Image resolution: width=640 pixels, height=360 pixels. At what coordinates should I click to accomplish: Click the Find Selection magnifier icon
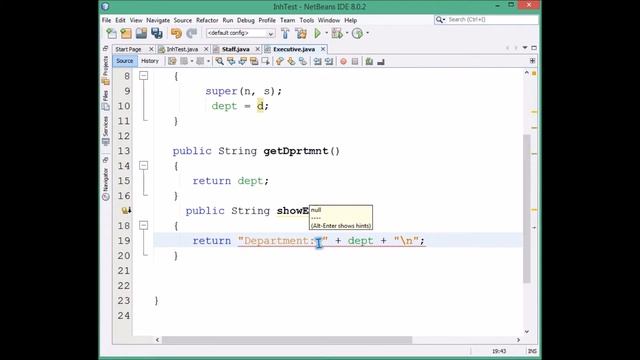tap(220, 61)
